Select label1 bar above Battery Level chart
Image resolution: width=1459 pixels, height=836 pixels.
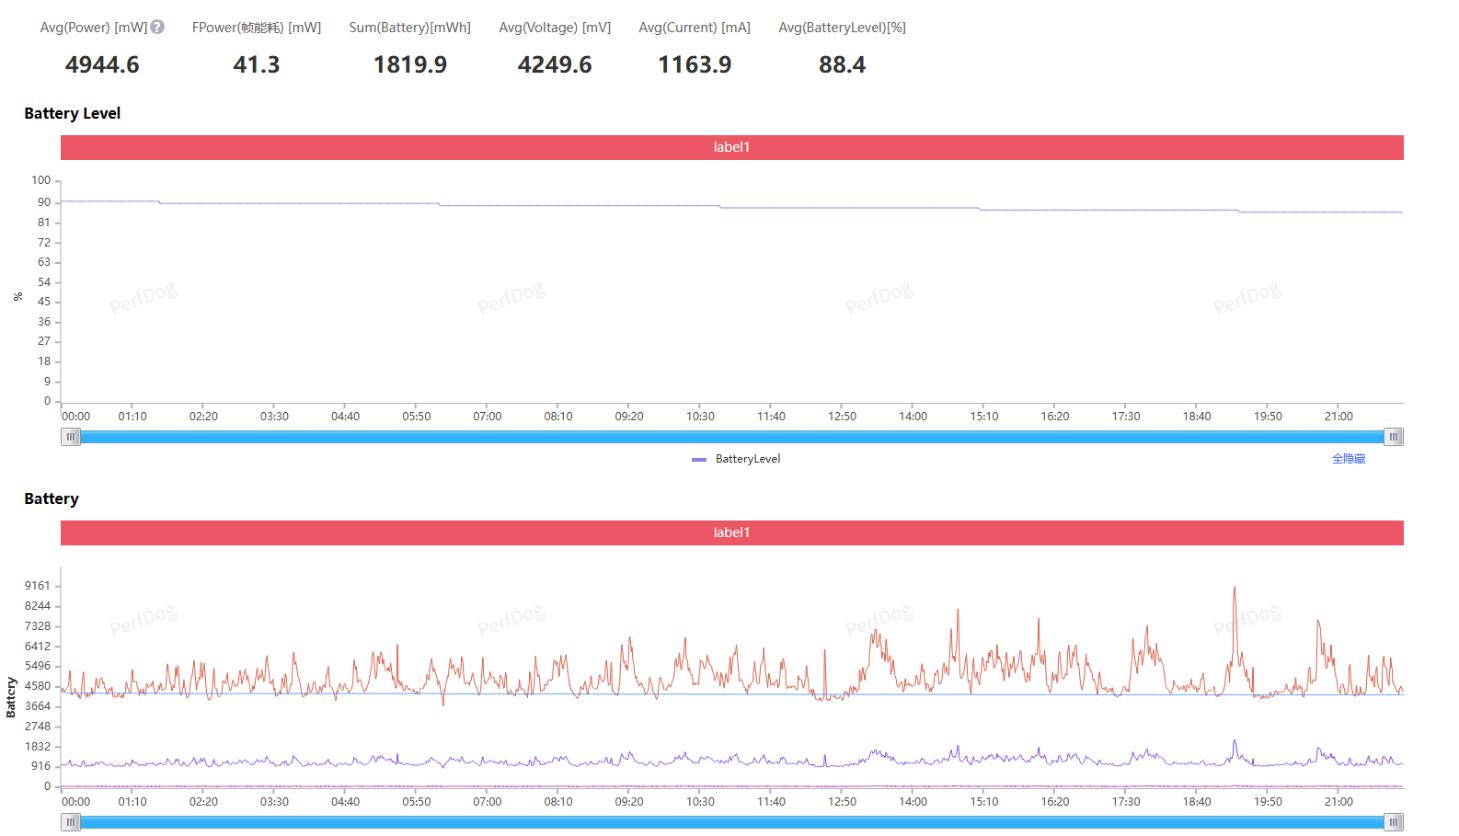[x=731, y=147]
